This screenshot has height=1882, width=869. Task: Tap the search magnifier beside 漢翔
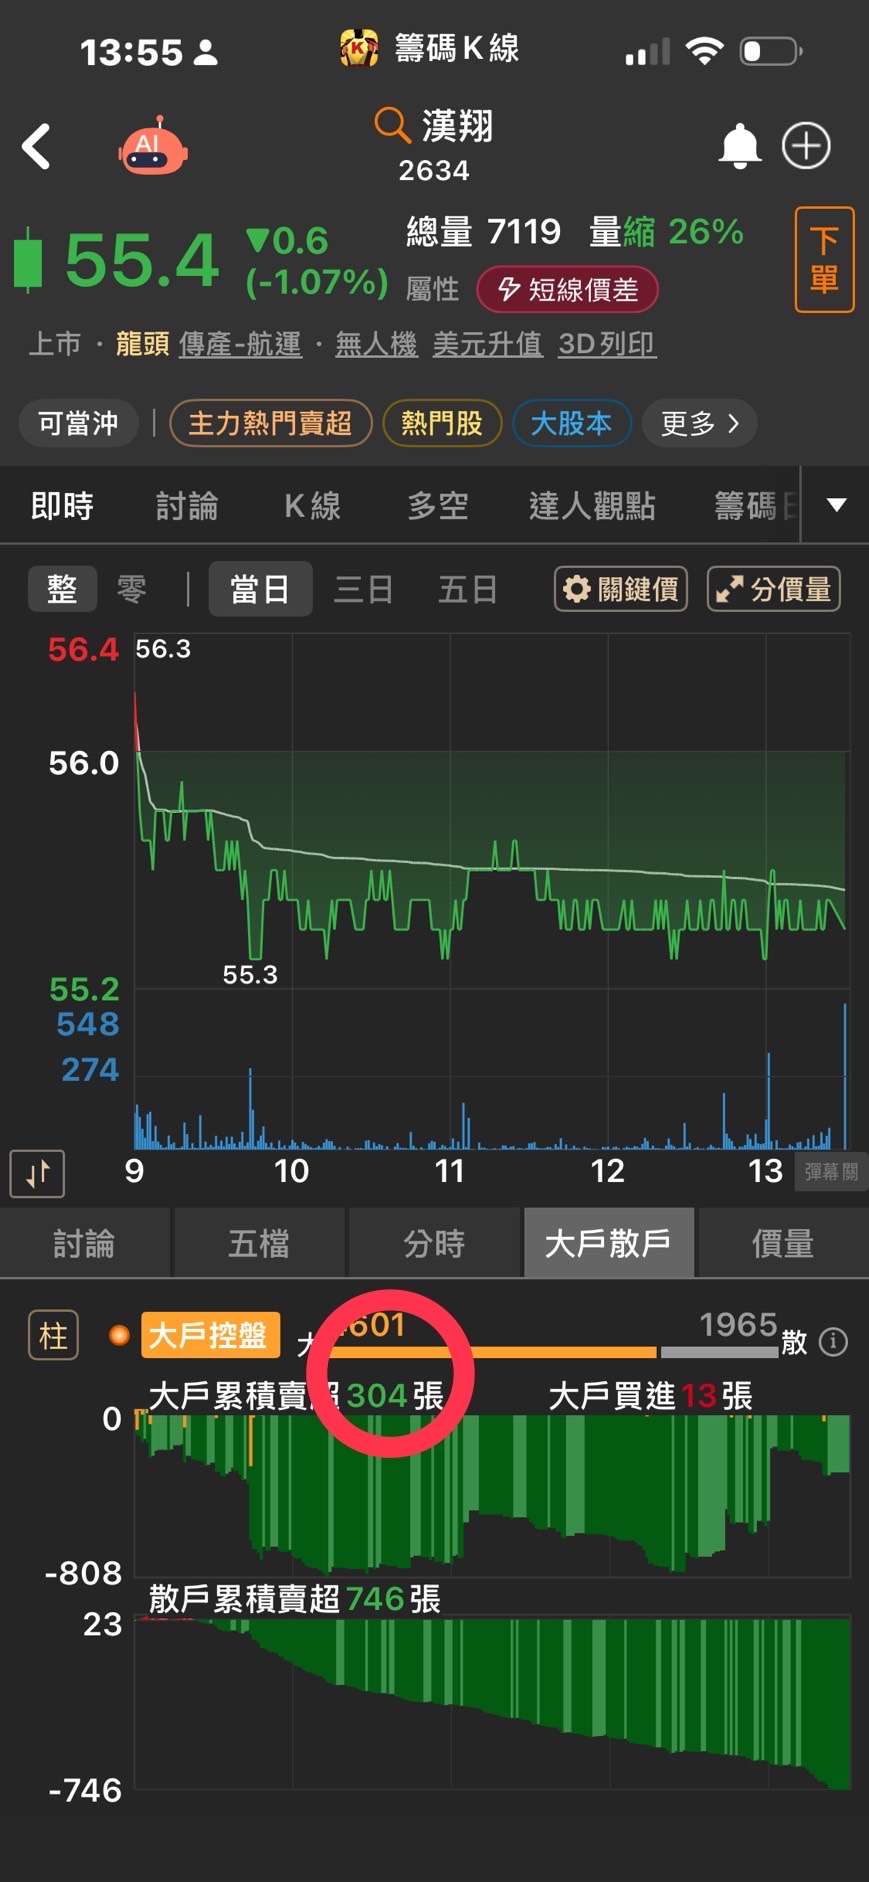[x=391, y=126]
